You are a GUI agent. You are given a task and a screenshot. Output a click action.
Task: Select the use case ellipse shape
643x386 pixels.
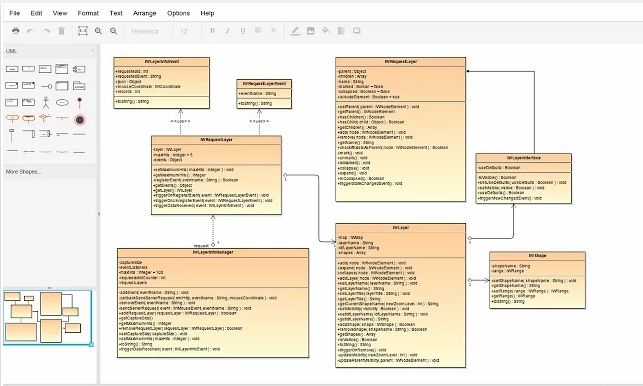click(62, 103)
